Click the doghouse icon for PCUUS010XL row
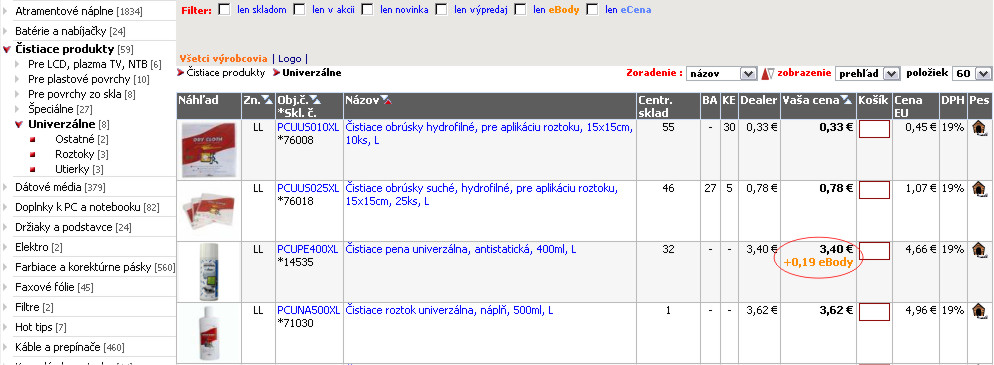994x365 pixels. (980, 128)
